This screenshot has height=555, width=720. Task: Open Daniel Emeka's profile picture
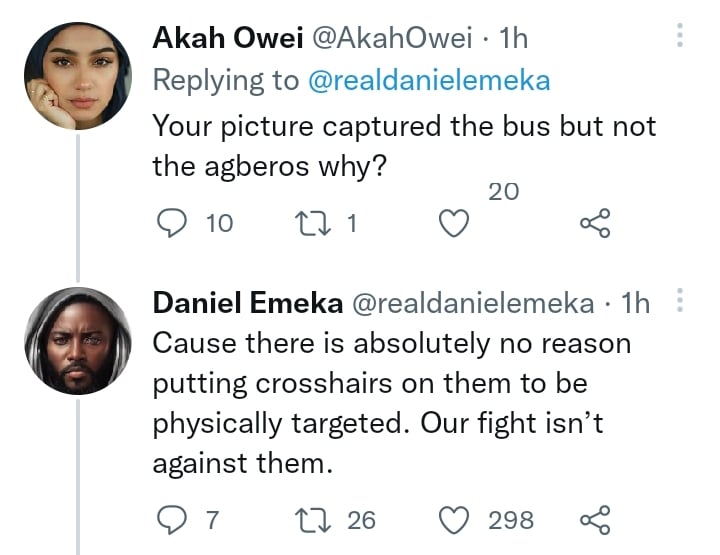[x=77, y=341]
